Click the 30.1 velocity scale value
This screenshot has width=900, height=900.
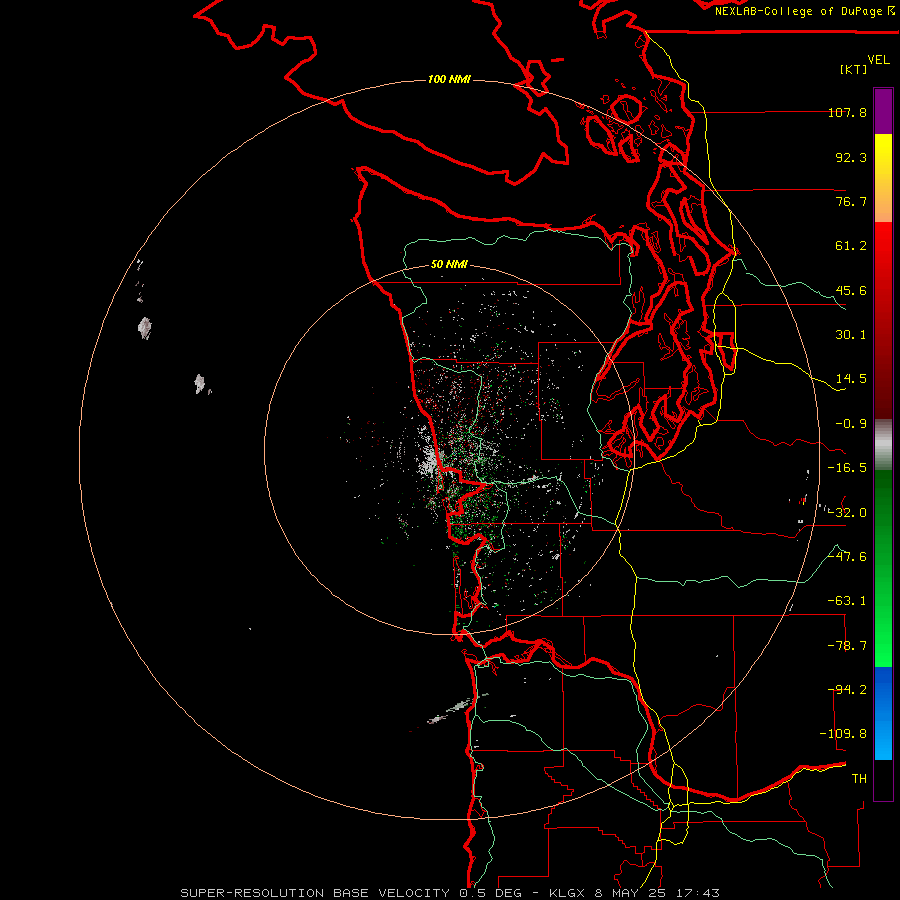pos(851,335)
